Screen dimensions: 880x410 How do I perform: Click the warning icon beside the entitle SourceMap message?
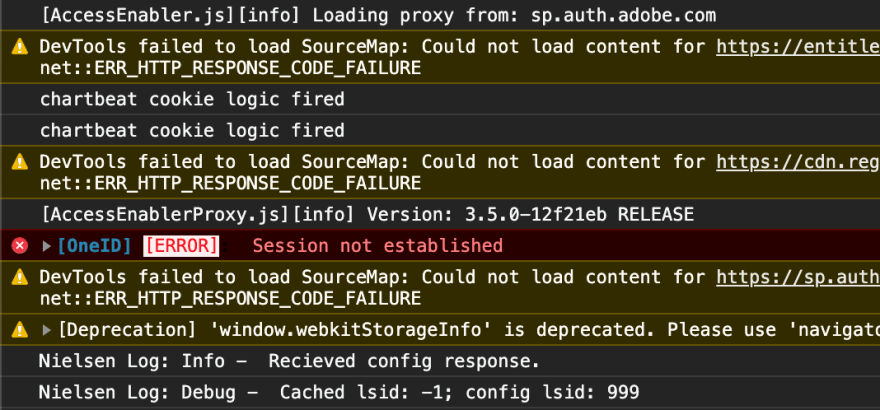point(20,47)
